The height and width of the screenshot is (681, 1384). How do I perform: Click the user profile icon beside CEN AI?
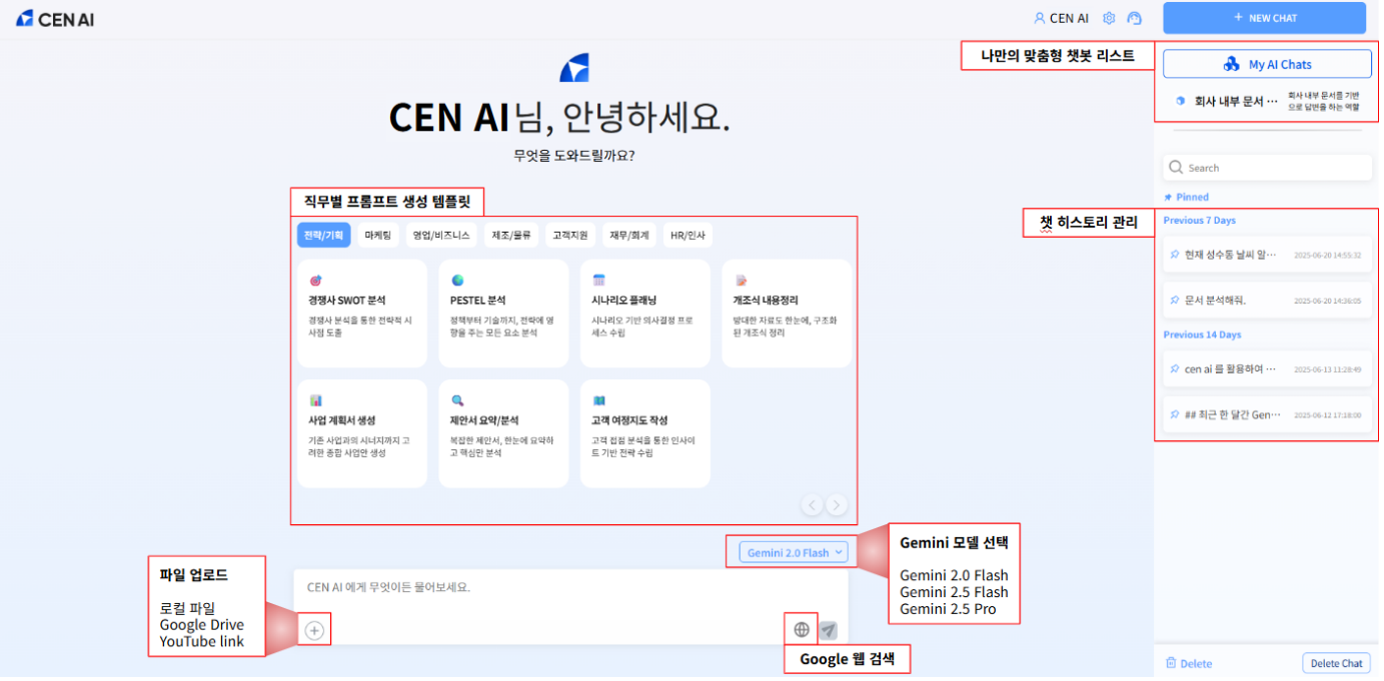coord(1039,18)
